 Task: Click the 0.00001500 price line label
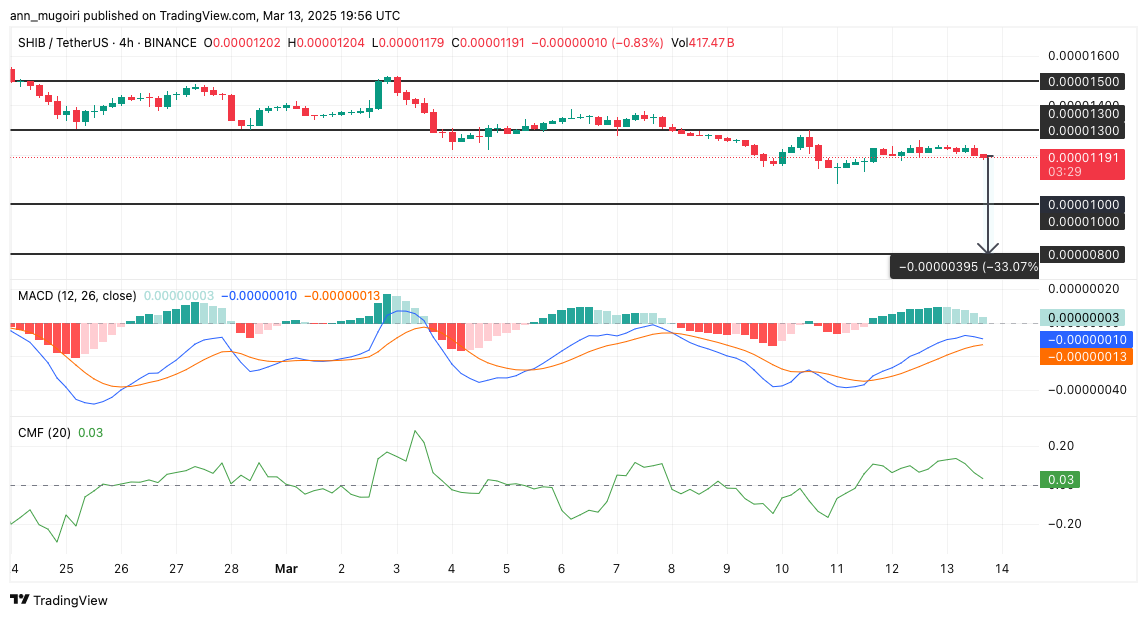(1083, 82)
